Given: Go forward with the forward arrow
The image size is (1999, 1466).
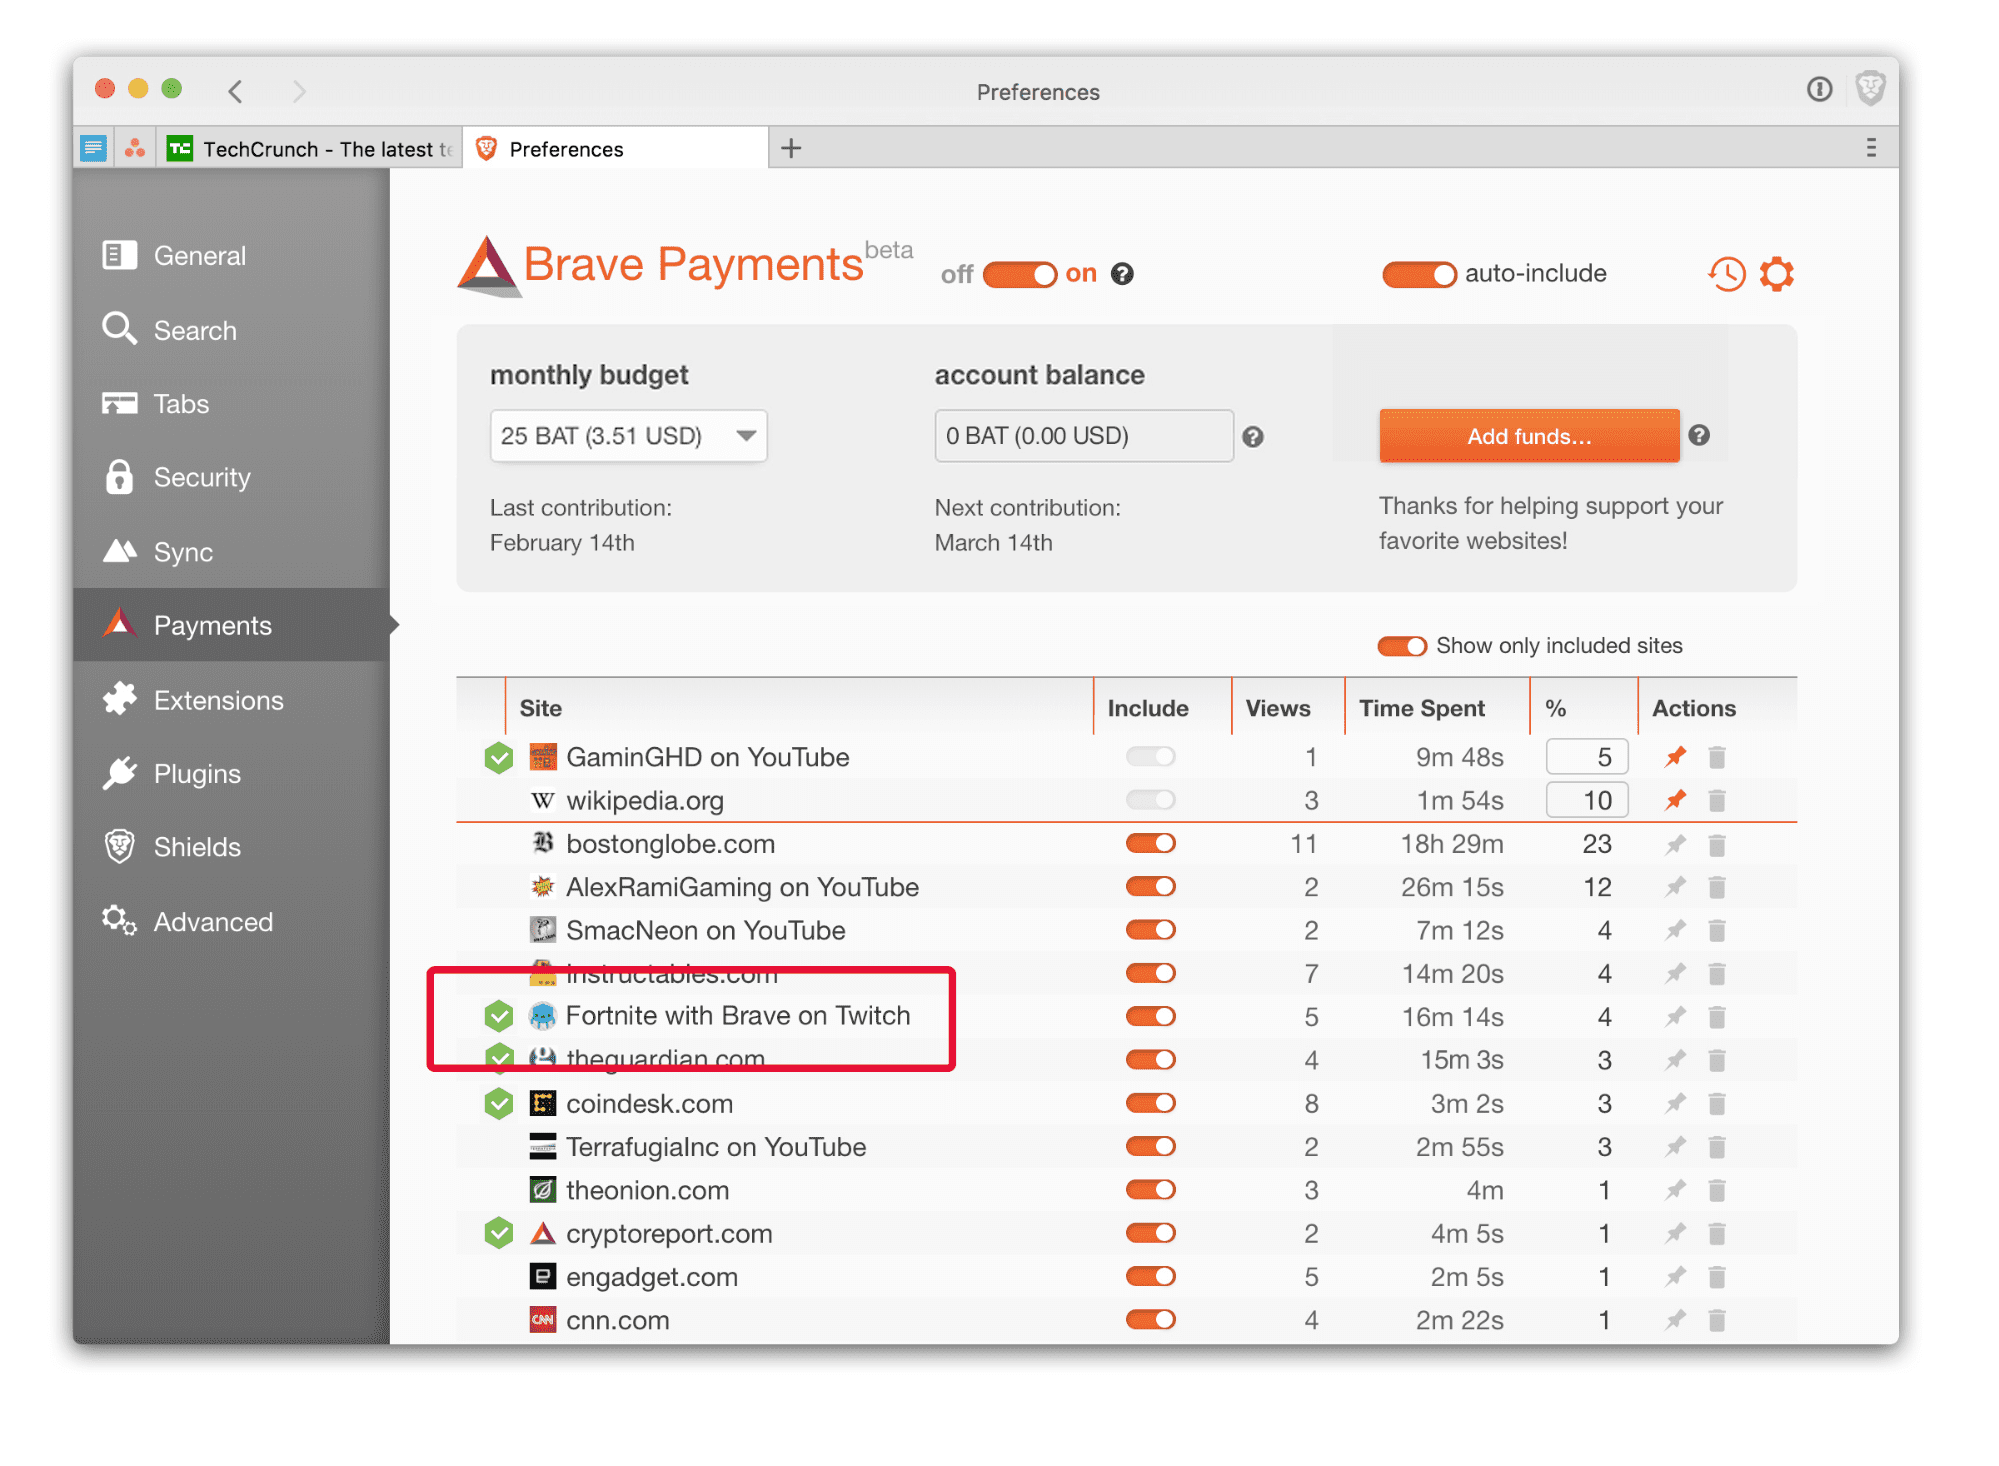Looking at the screenshot, I should click(x=298, y=91).
